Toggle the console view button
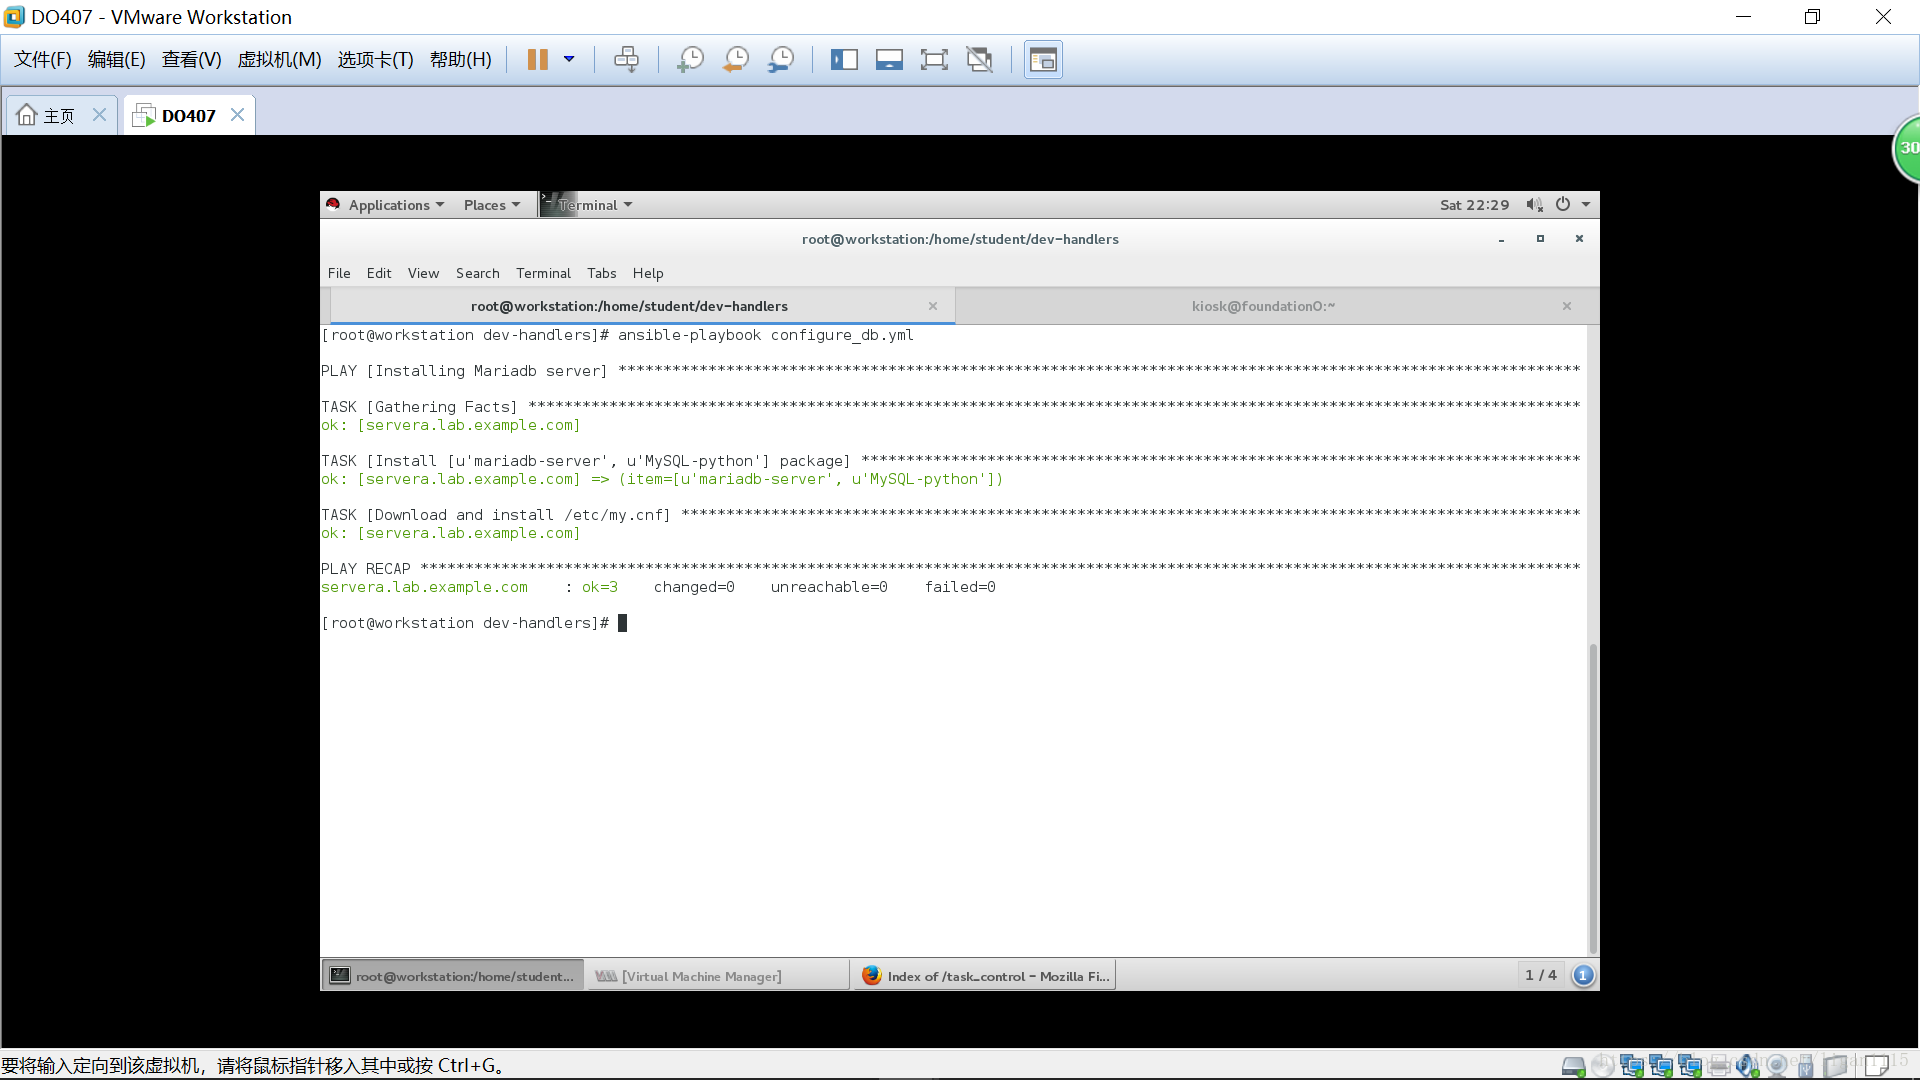Viewport: 1920px width, 1080px height. (x=1043, y=60)
